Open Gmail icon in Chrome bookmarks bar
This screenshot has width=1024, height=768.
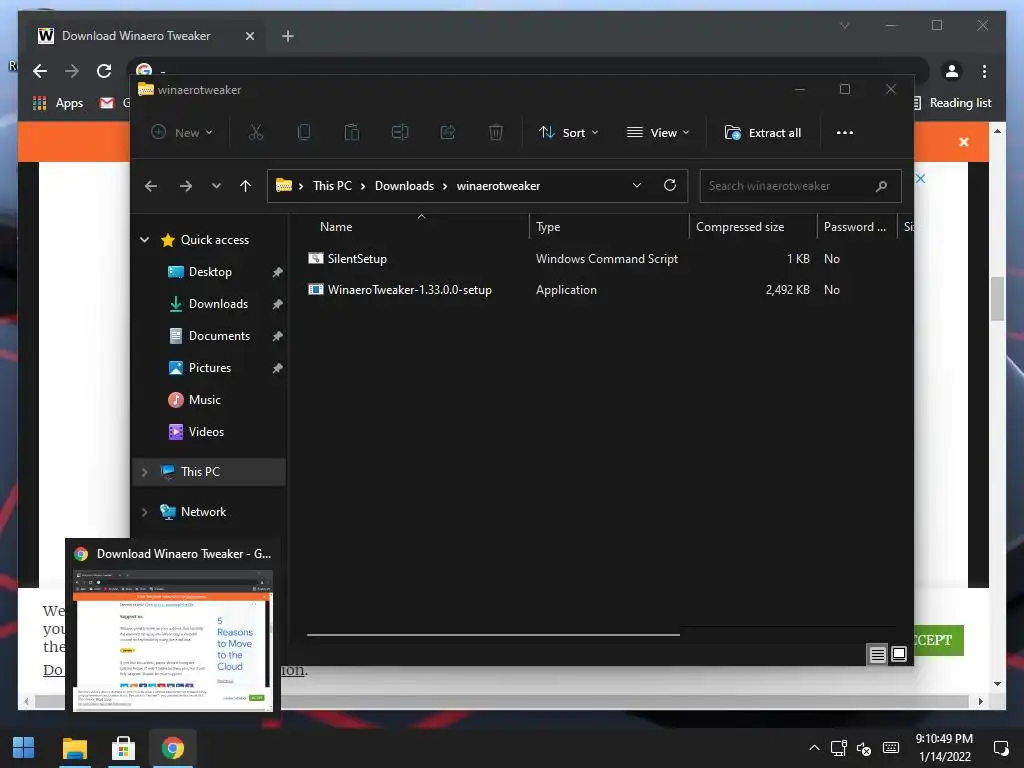[x=106, y=103]
